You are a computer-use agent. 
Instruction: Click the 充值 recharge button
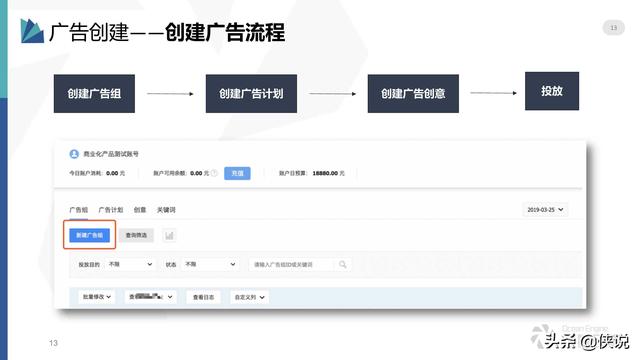pyautogui.click(x=237, y=173)
